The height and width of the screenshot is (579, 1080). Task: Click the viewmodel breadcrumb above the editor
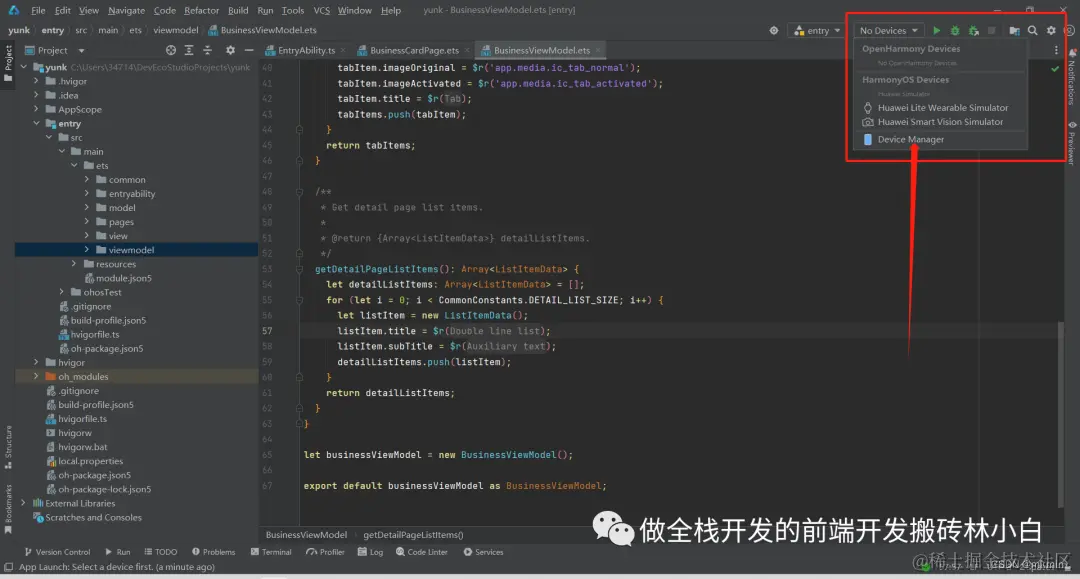pos(176,30)
